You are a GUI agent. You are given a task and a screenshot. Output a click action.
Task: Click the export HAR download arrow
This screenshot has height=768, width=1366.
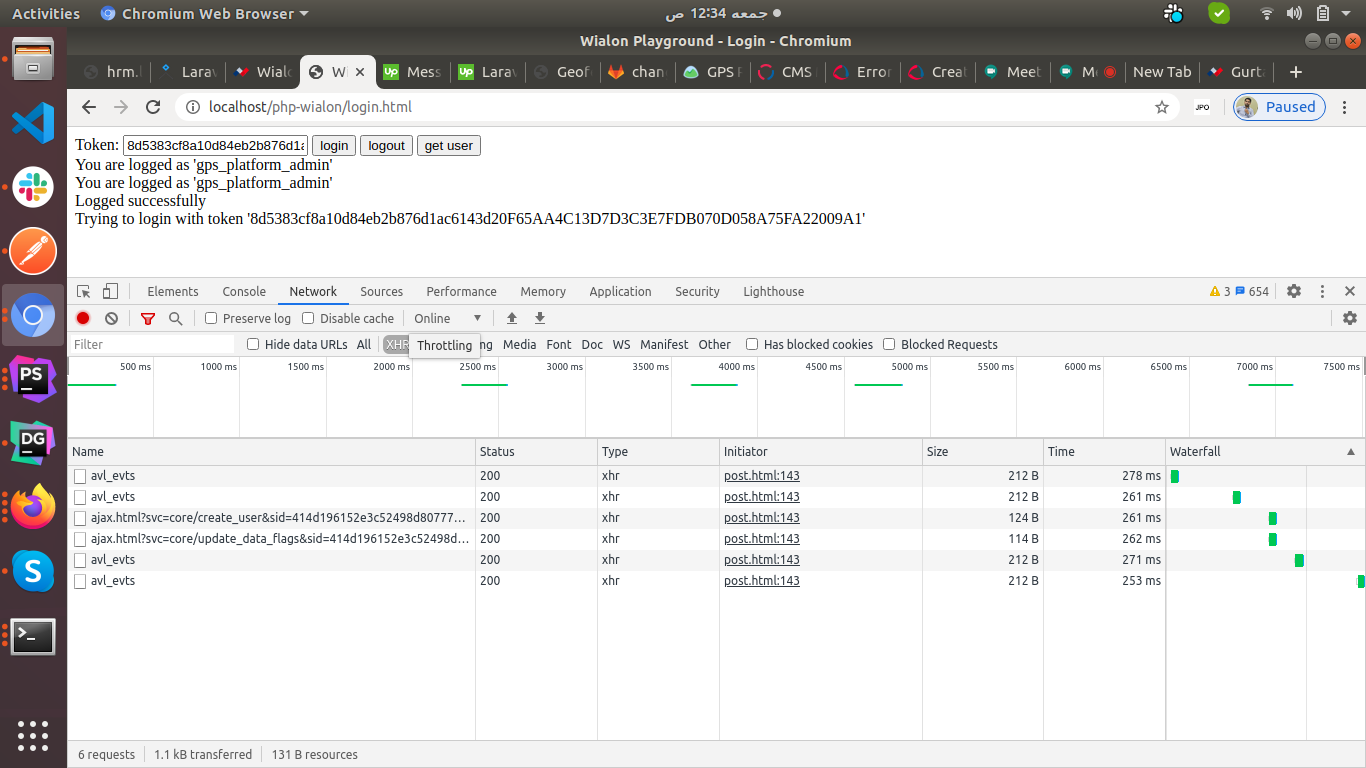pos(540,318)
